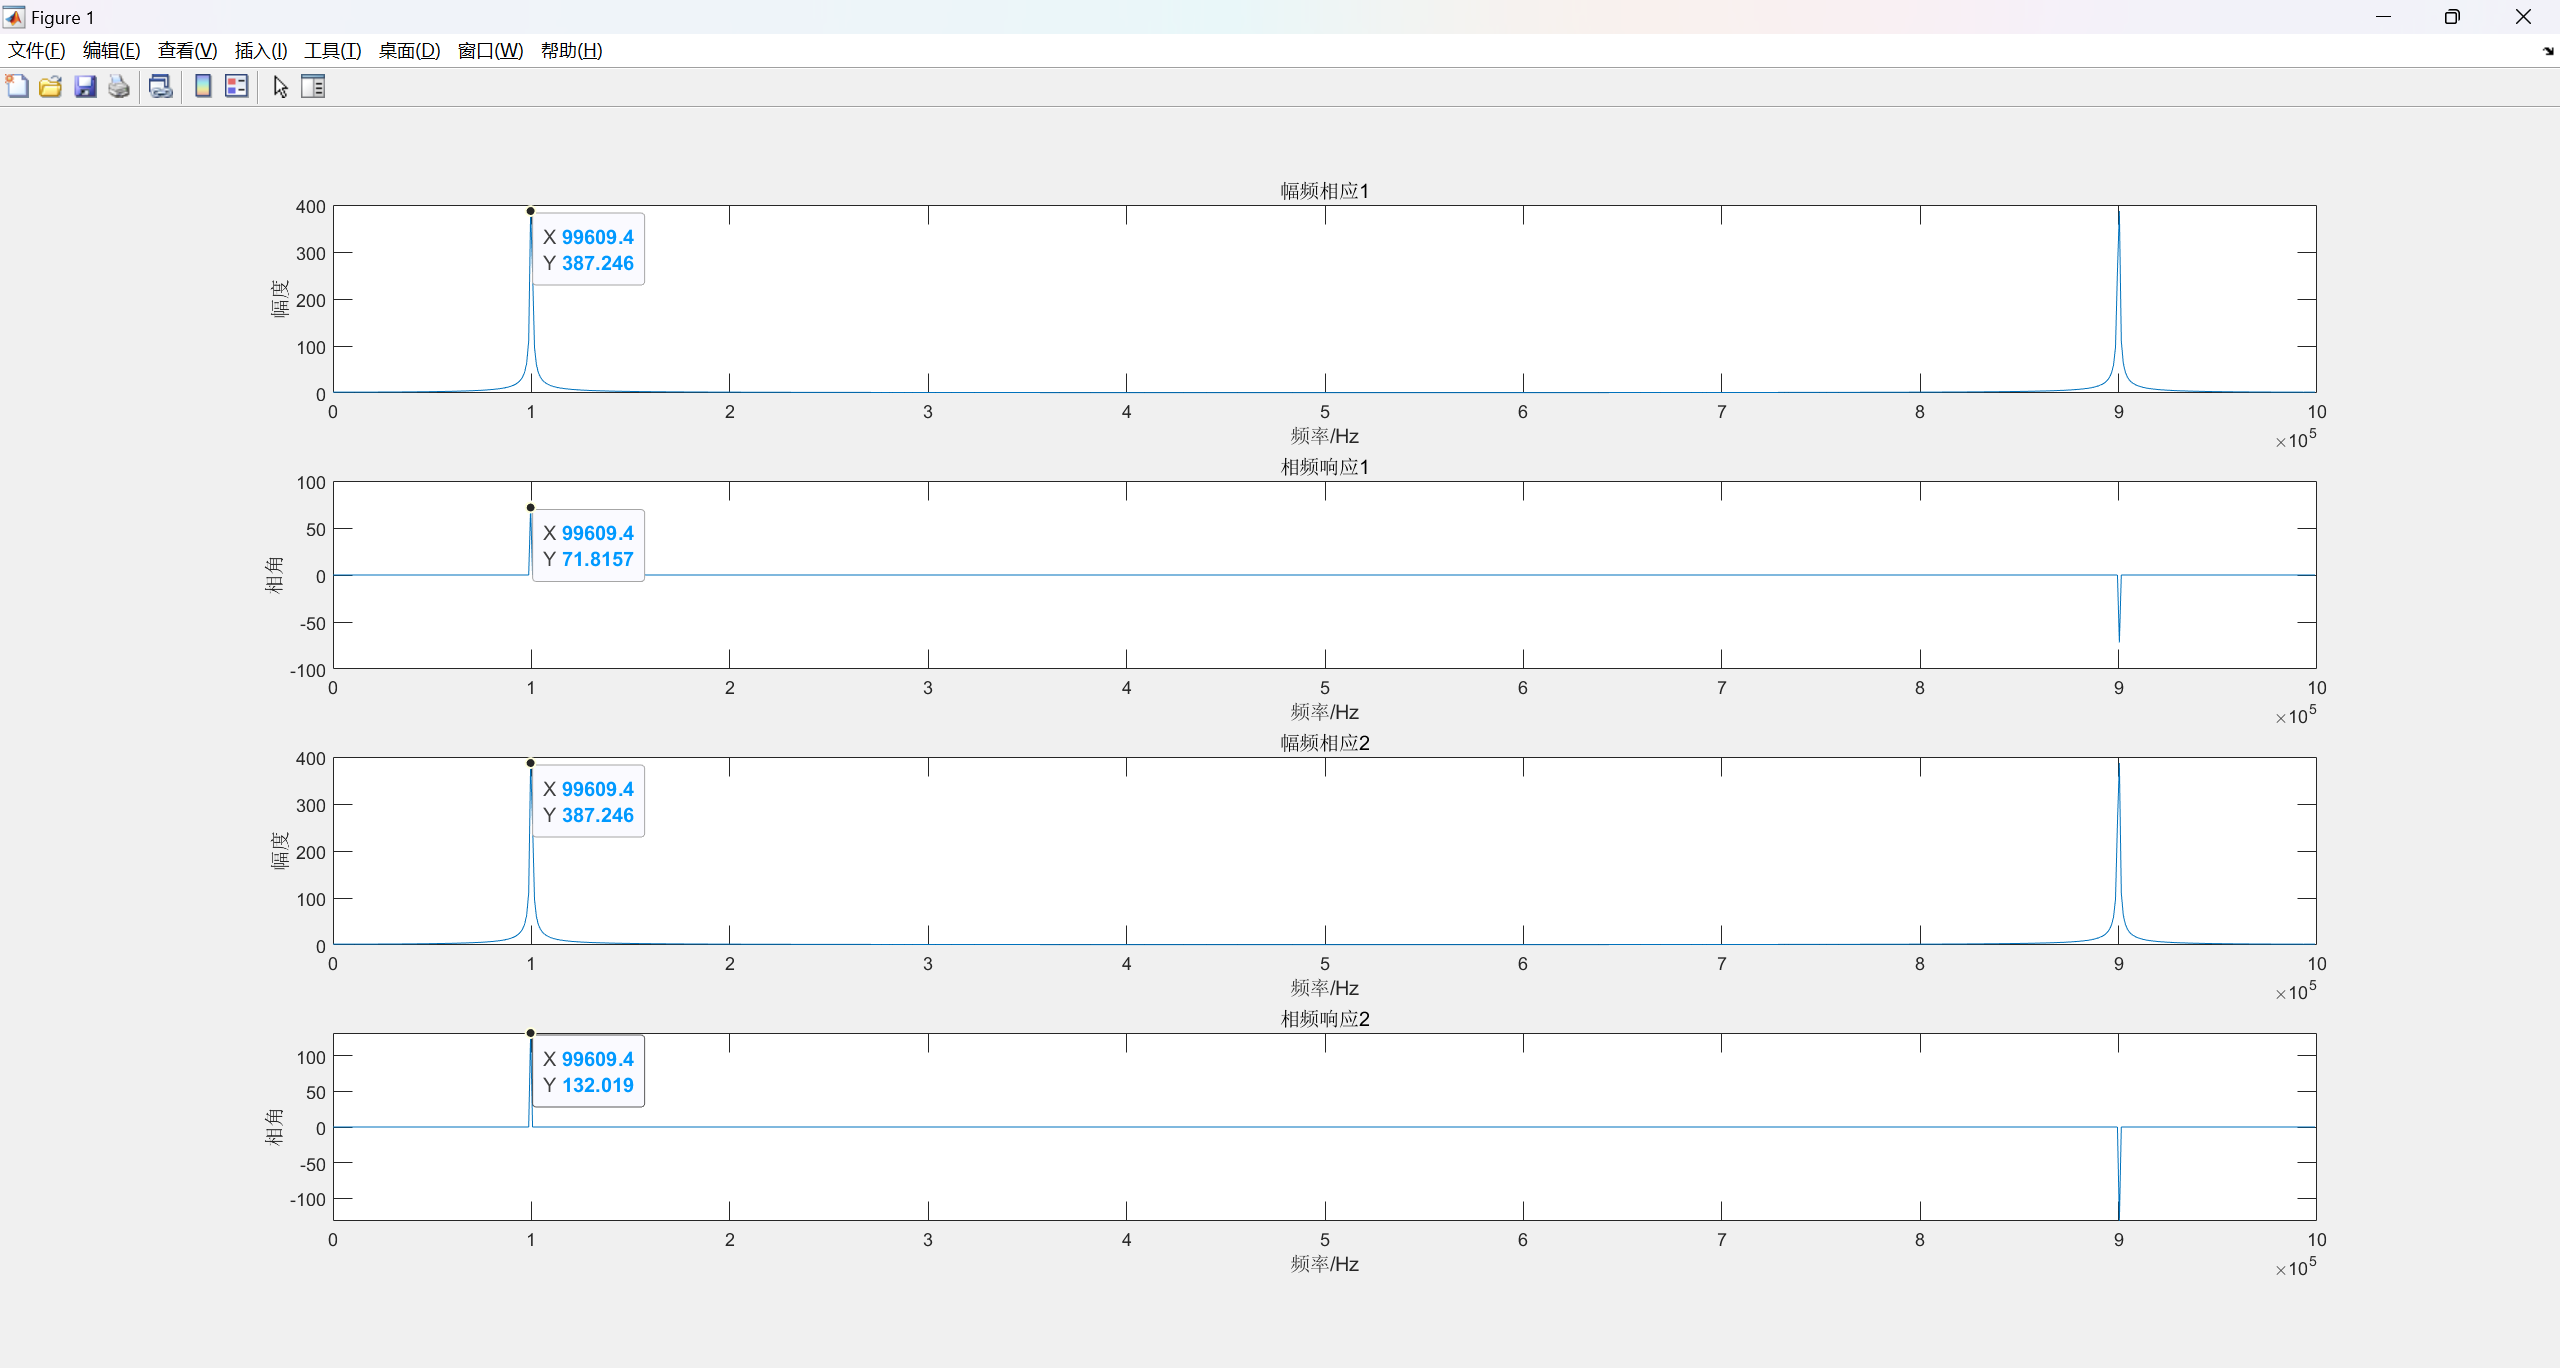Click the dock figure arrow at the right of the menu bar
The width and height of the screenshot is (2560, 1368).
point(2547,51)
